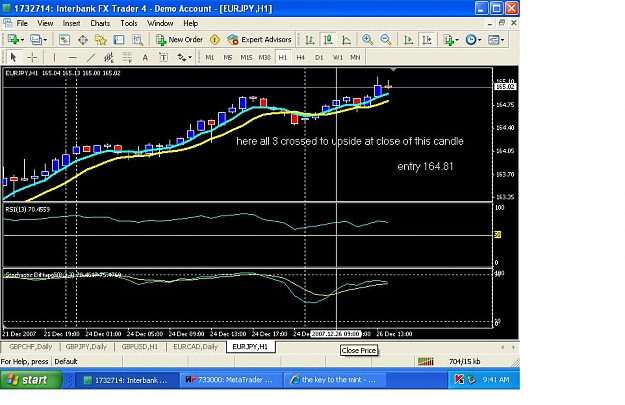Select the Text 'A' tool

coord(145,57)
